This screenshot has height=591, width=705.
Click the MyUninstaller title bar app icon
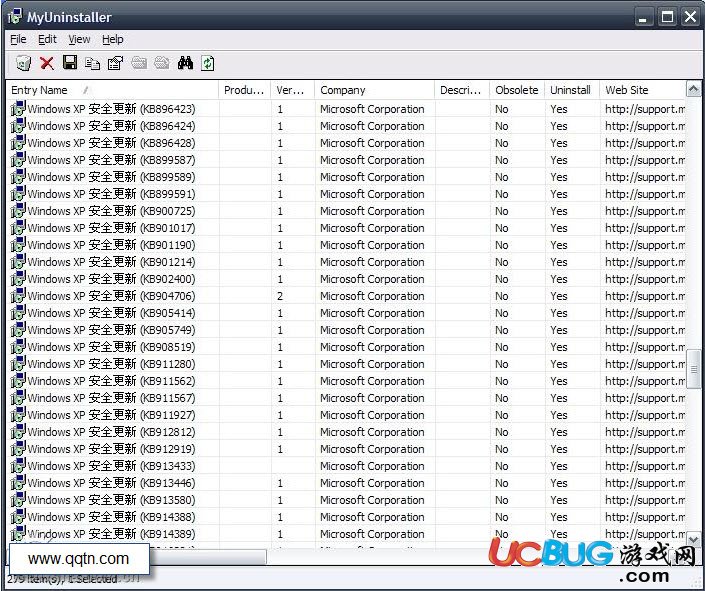click(x=14, y=17)
